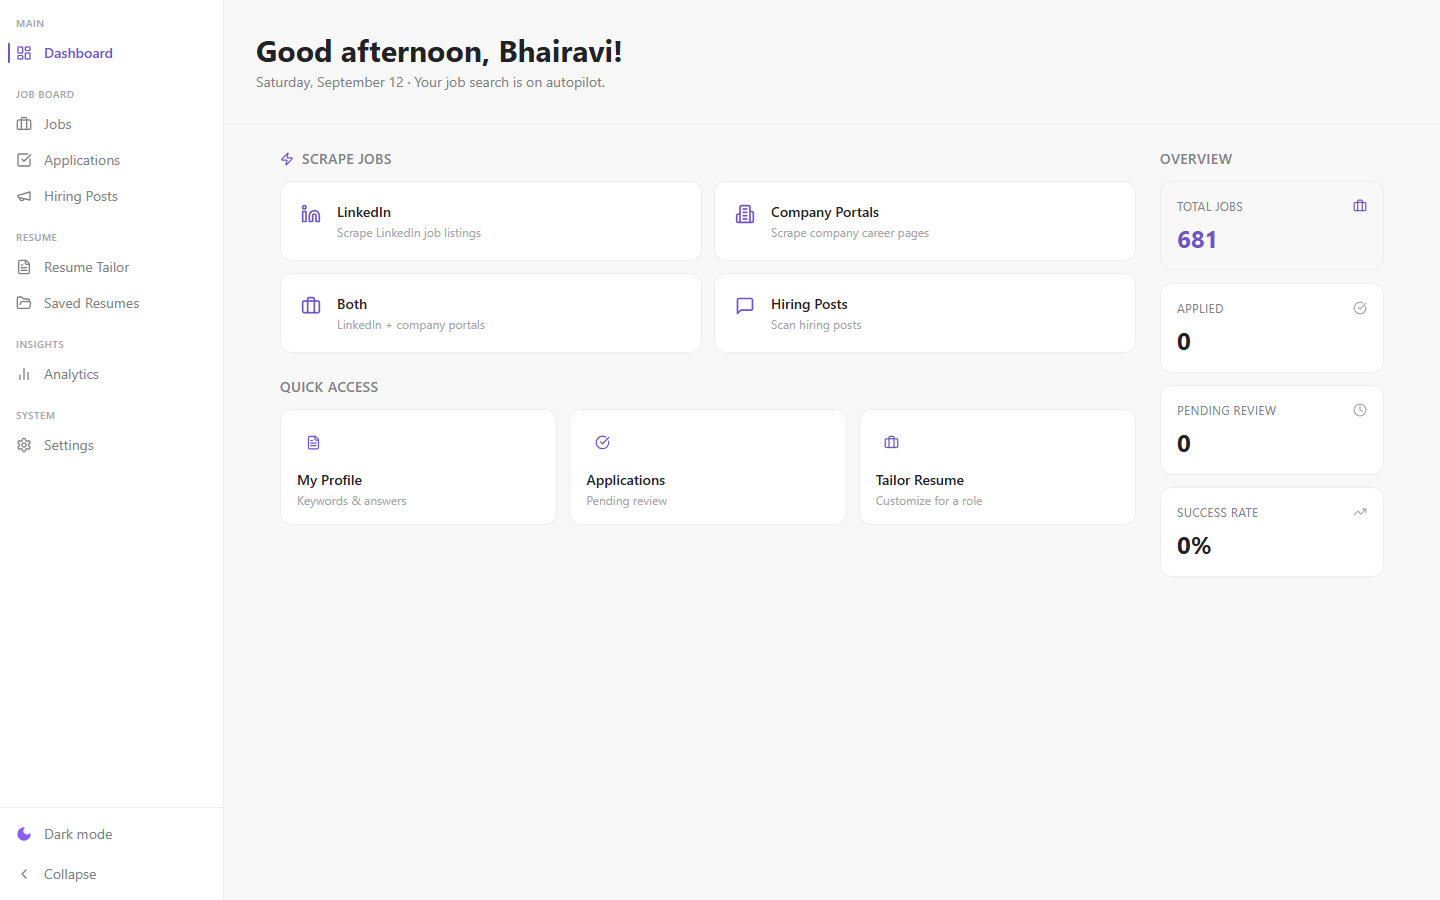The height and width of the screenshot is (900, 1440).
Task: Click the lightning bolt icon beside Scrape Jobs
Action: point(287,159)
